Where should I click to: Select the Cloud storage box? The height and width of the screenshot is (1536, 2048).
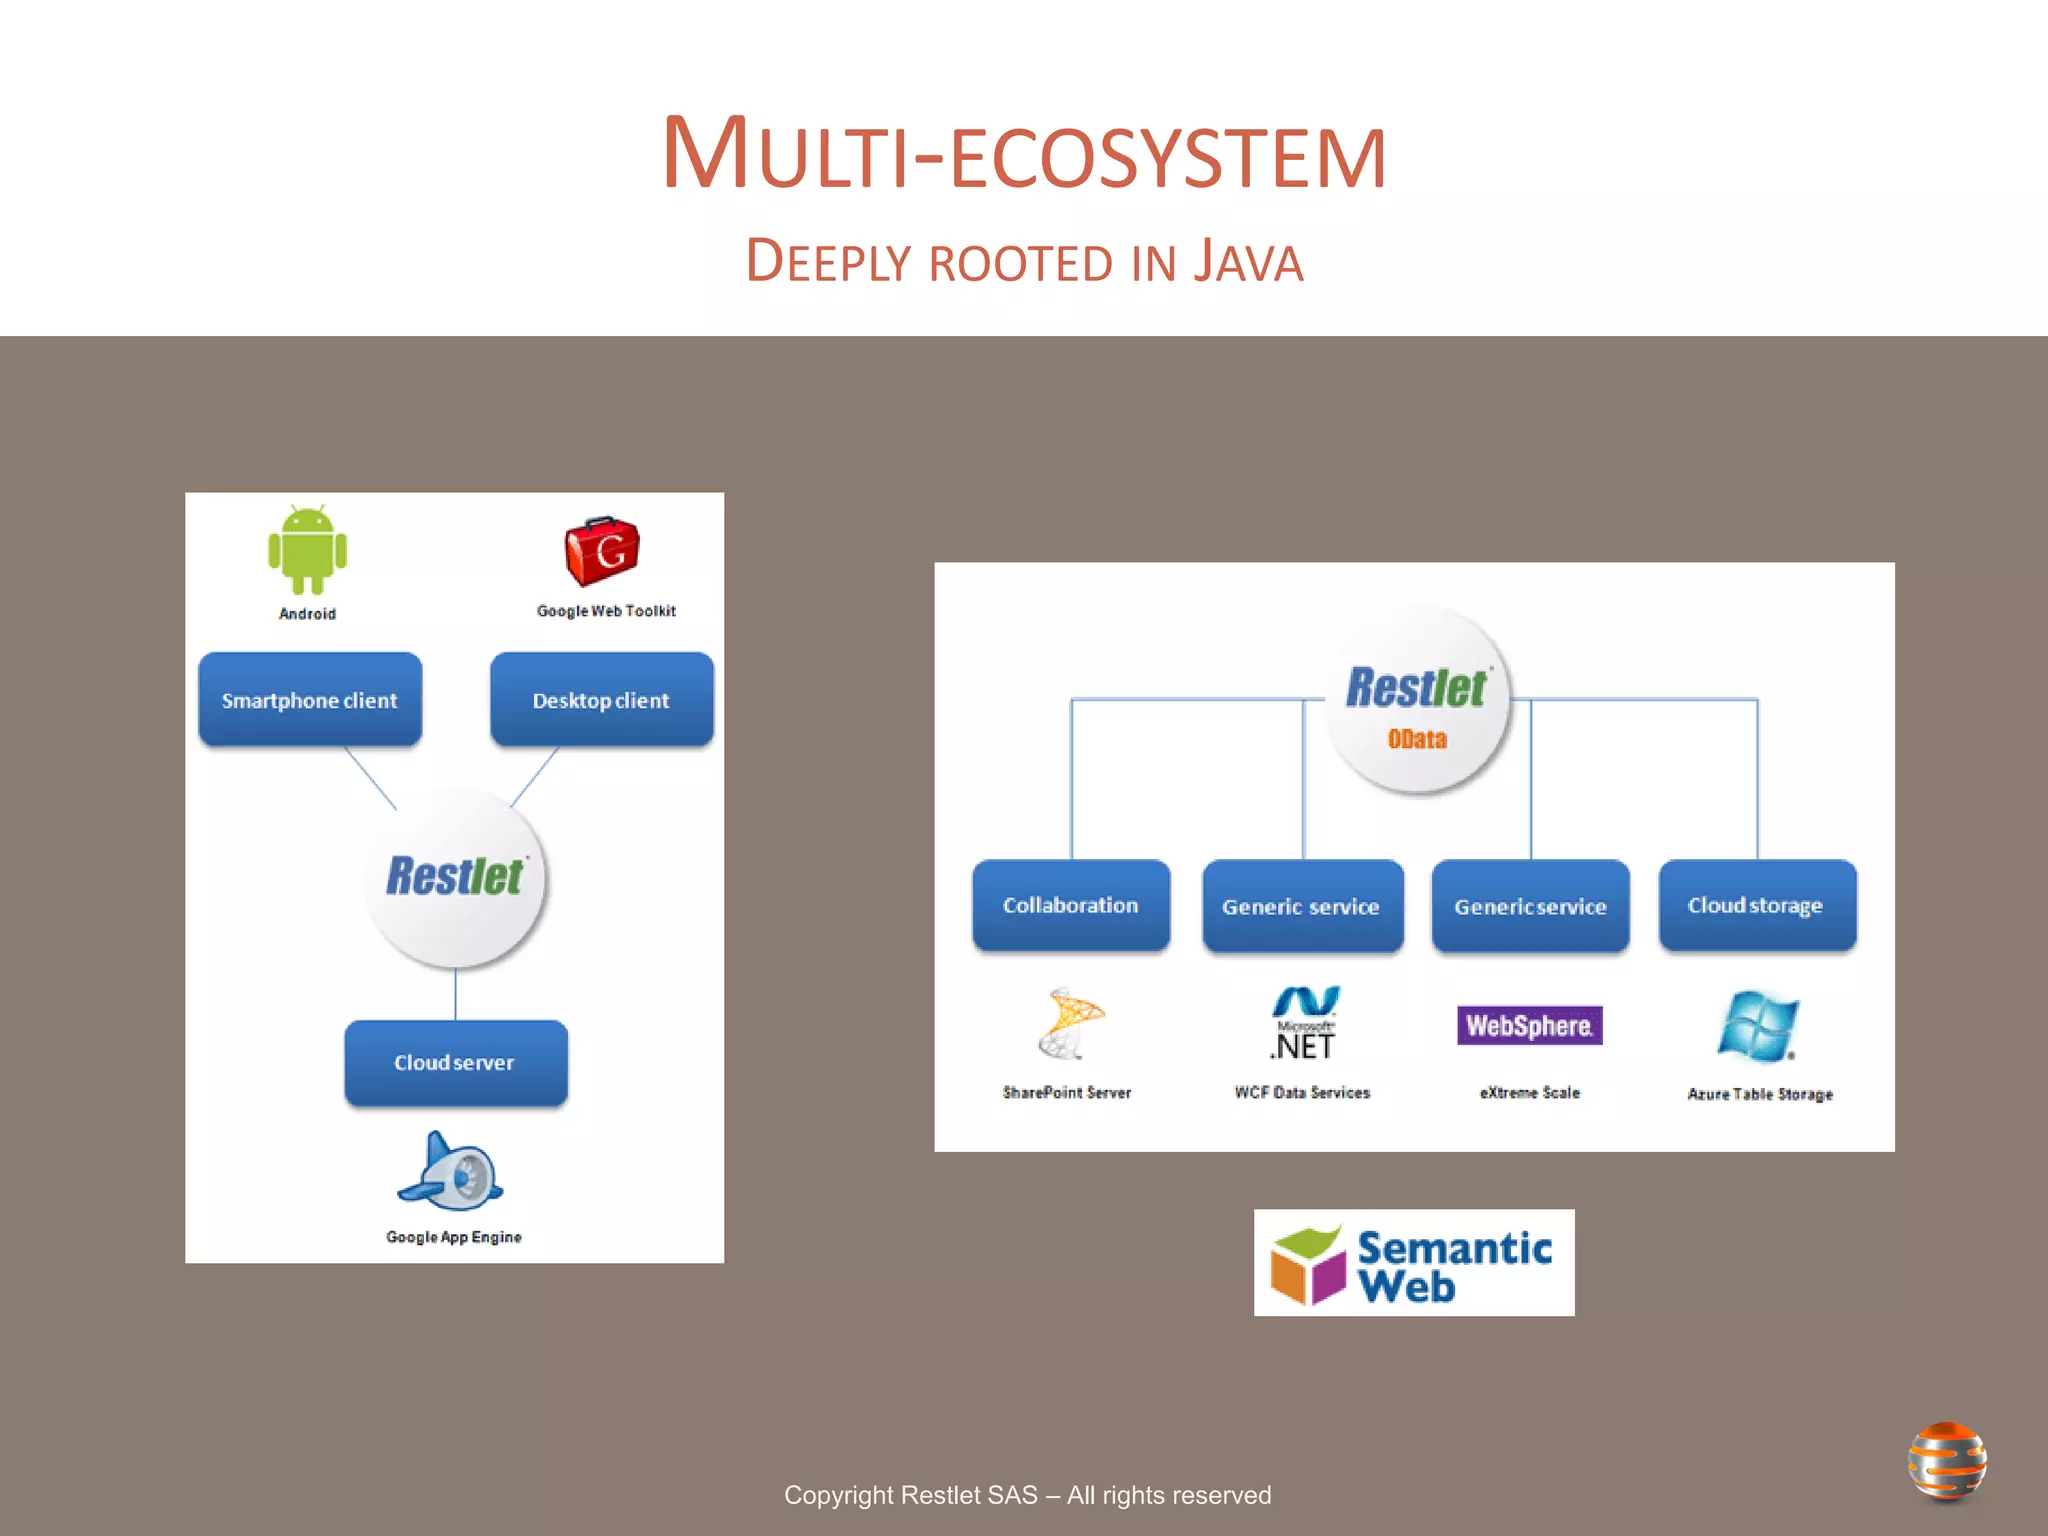[1757, 905]
